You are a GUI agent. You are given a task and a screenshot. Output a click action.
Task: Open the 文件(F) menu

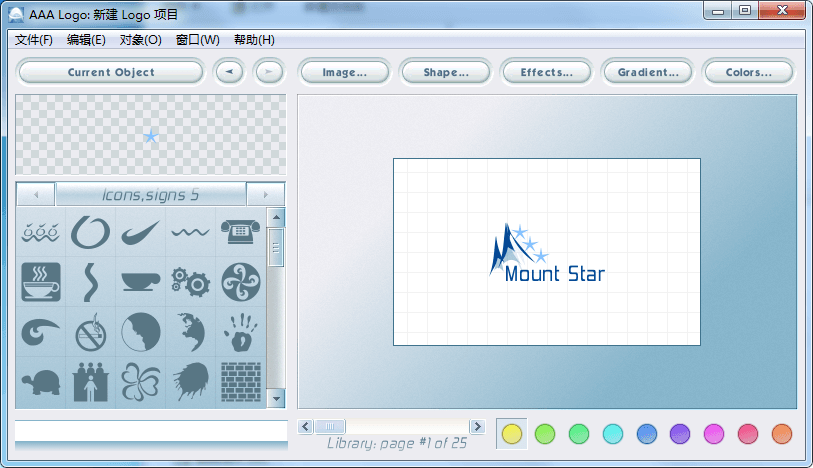[34, 40]
